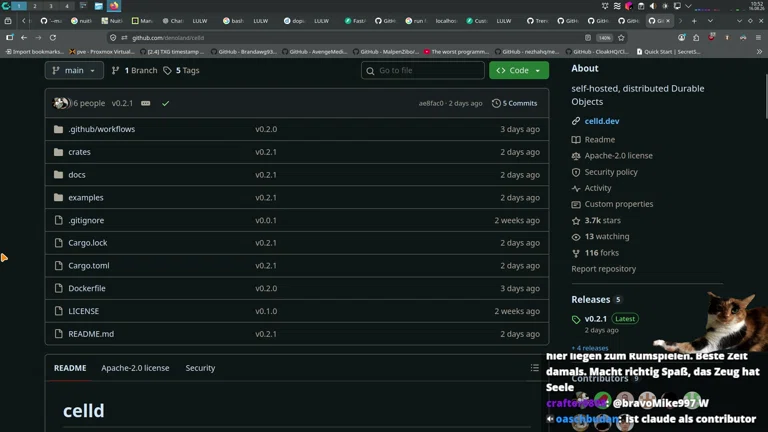The height and width of the screenshot is (432, 768).
Task: Open the Cargo.toml file
Action: click(x=89, y=265)
